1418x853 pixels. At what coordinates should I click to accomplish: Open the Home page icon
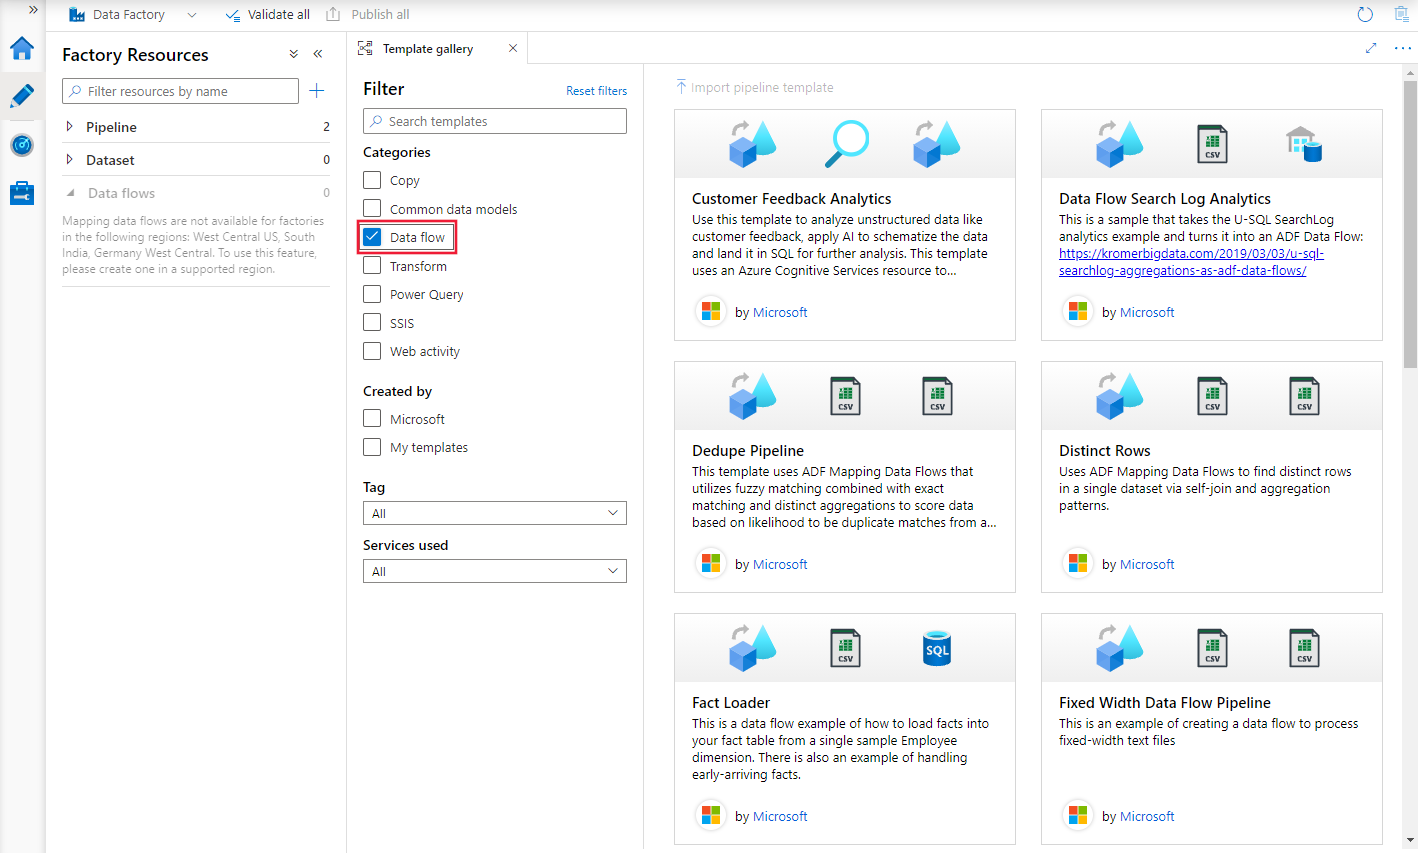(21, 47)
